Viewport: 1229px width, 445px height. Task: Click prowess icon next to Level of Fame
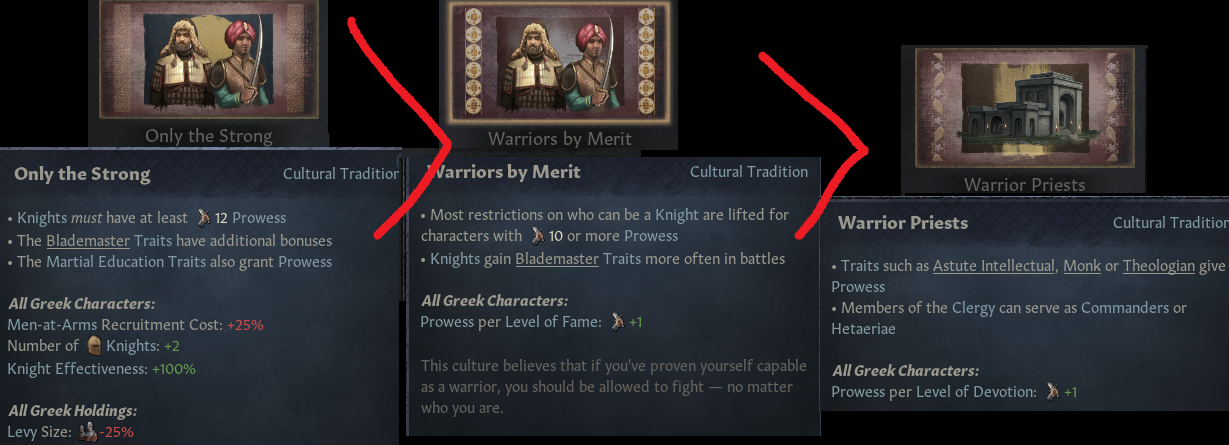[621, 322]
